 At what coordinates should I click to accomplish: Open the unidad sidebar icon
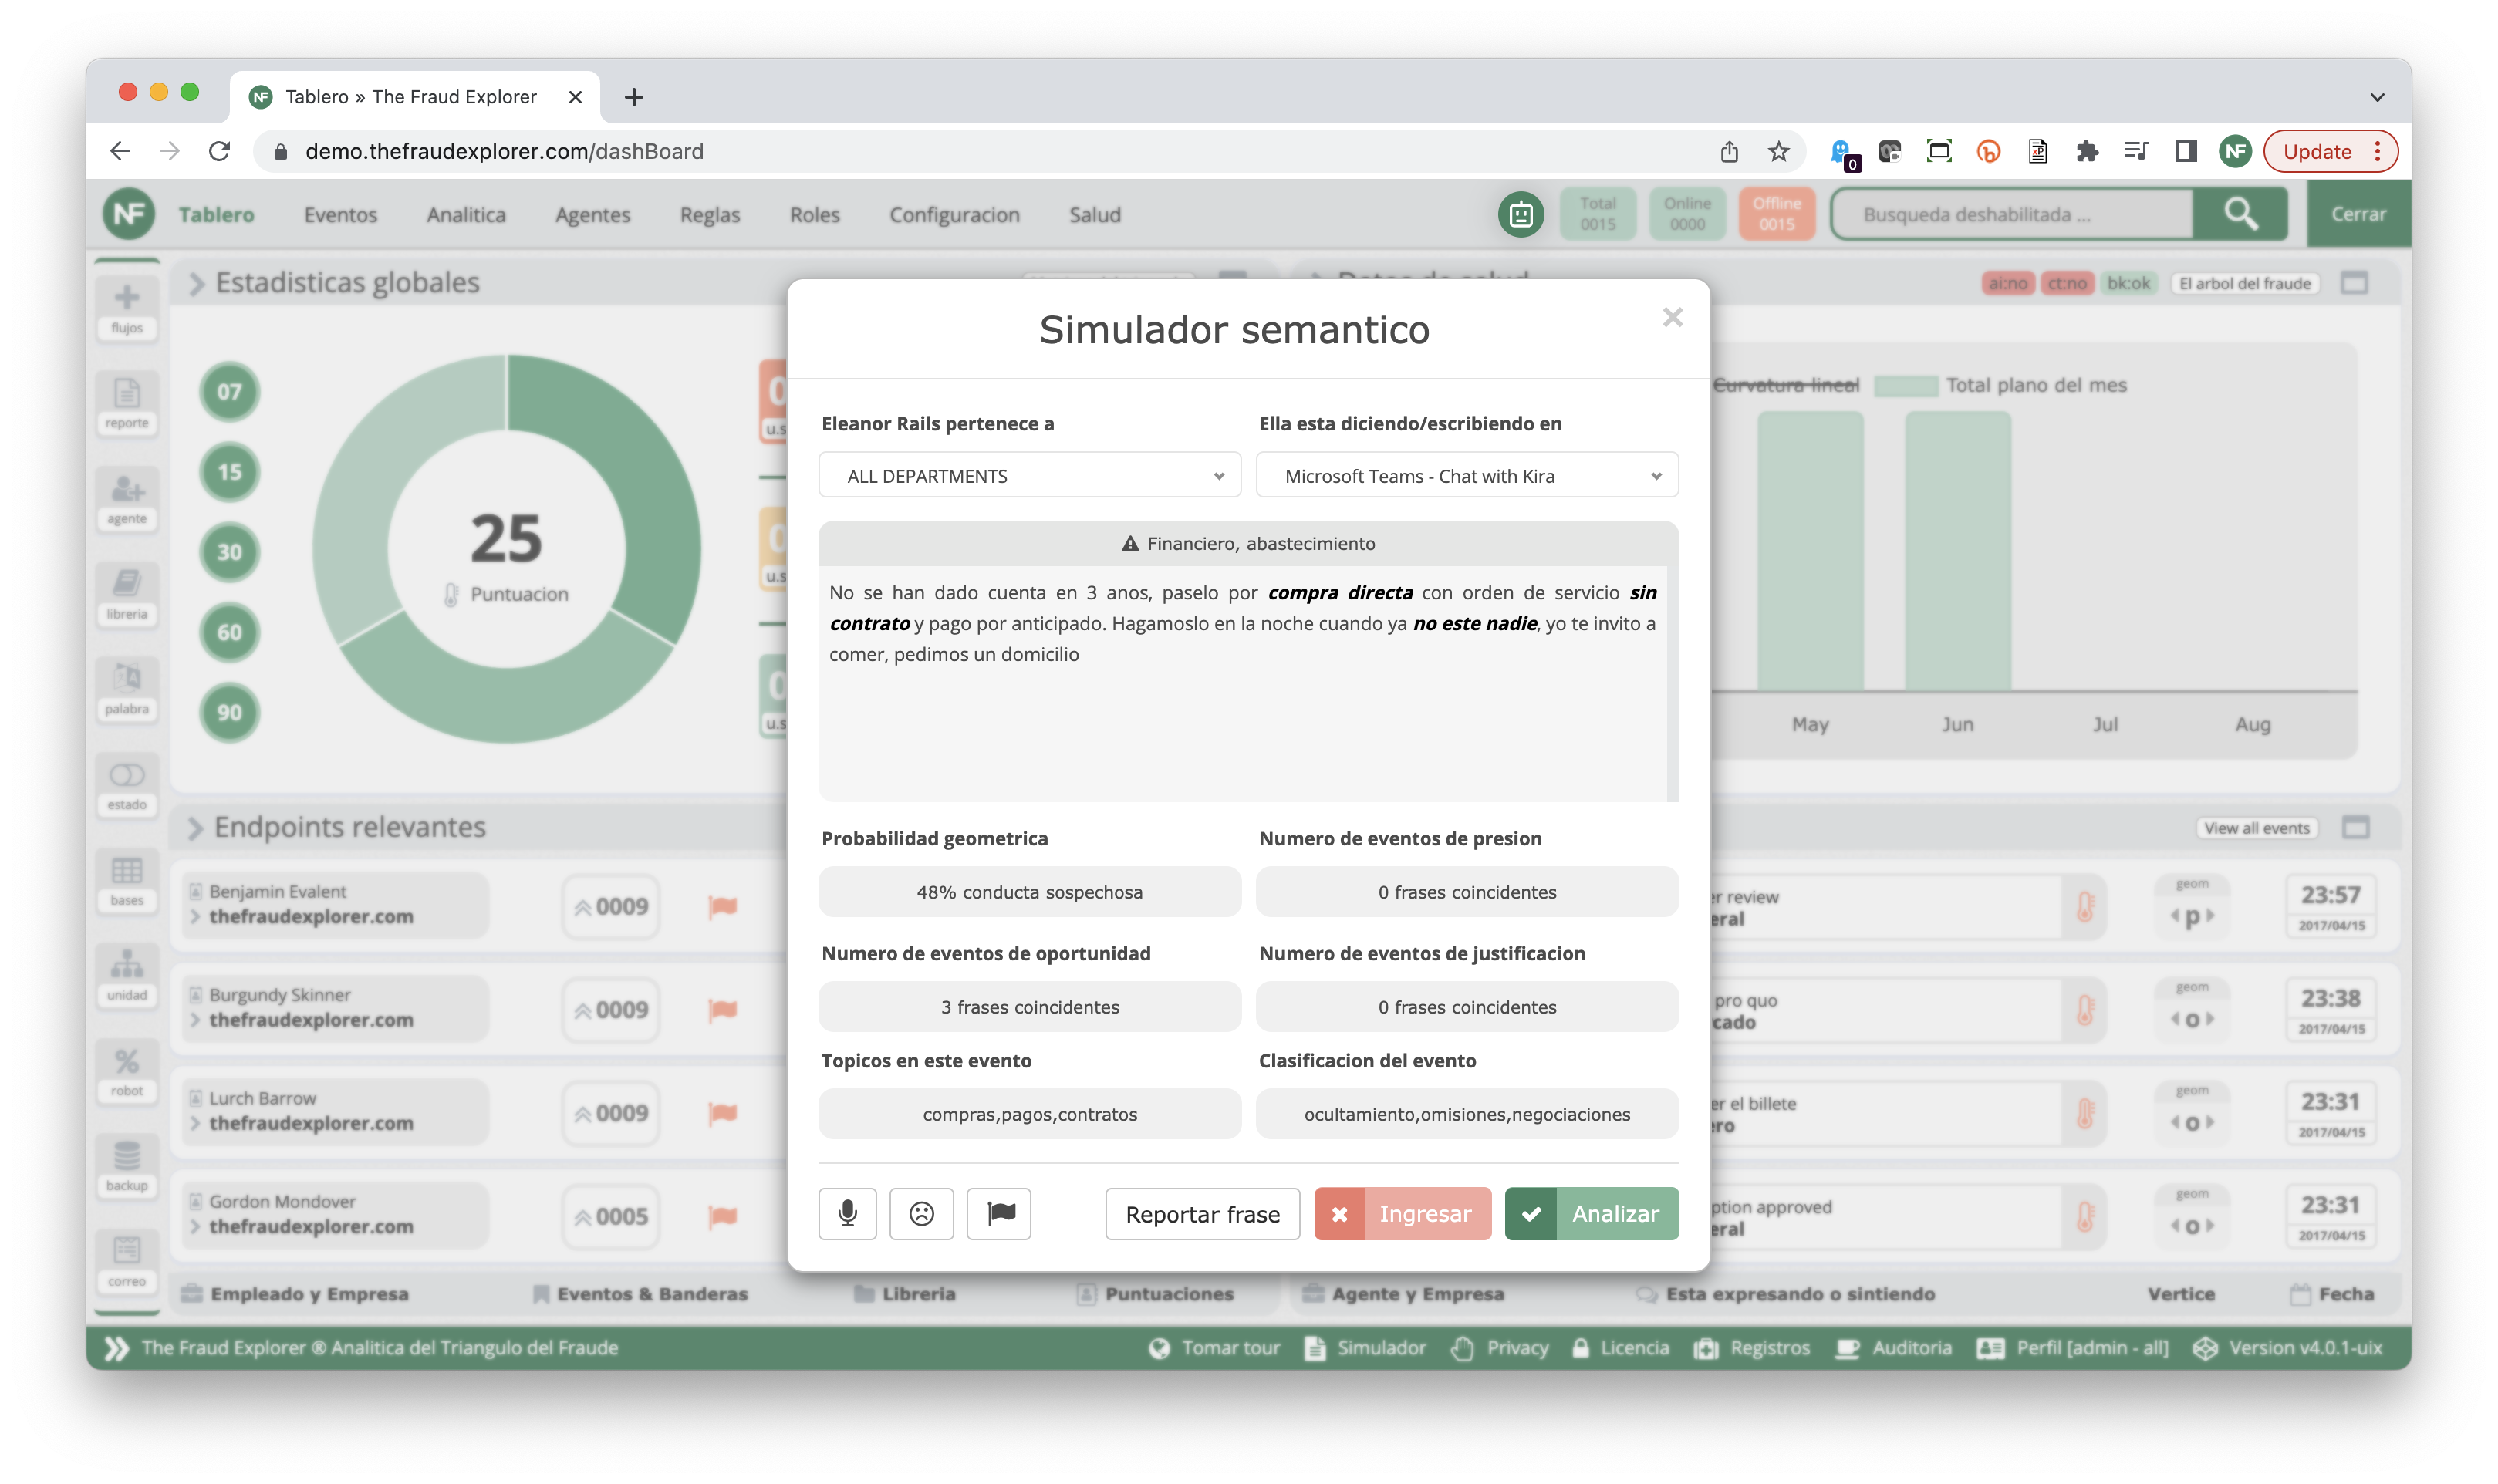(127, 976)
